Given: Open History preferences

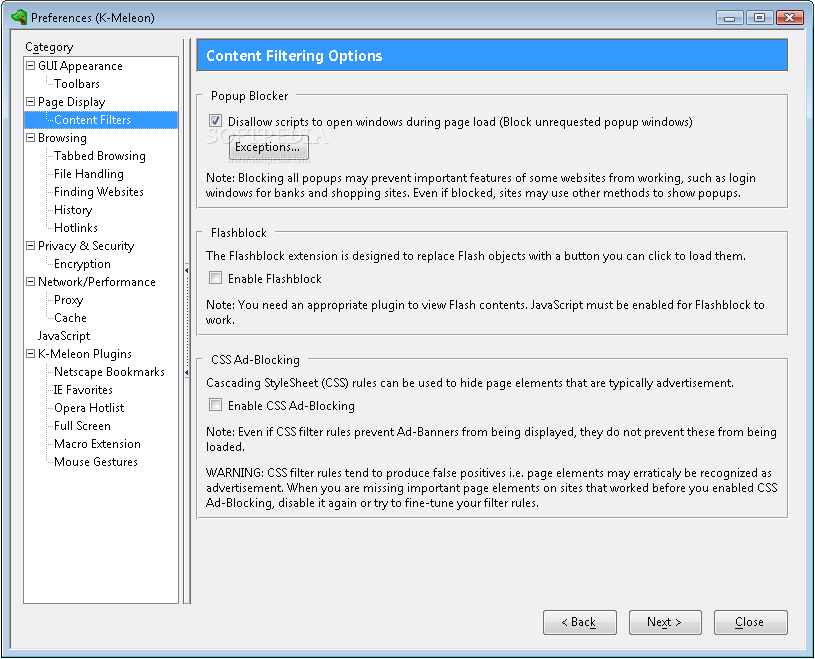Looking at the screenshot, I should pyautogui.click(x=73, y=210).
